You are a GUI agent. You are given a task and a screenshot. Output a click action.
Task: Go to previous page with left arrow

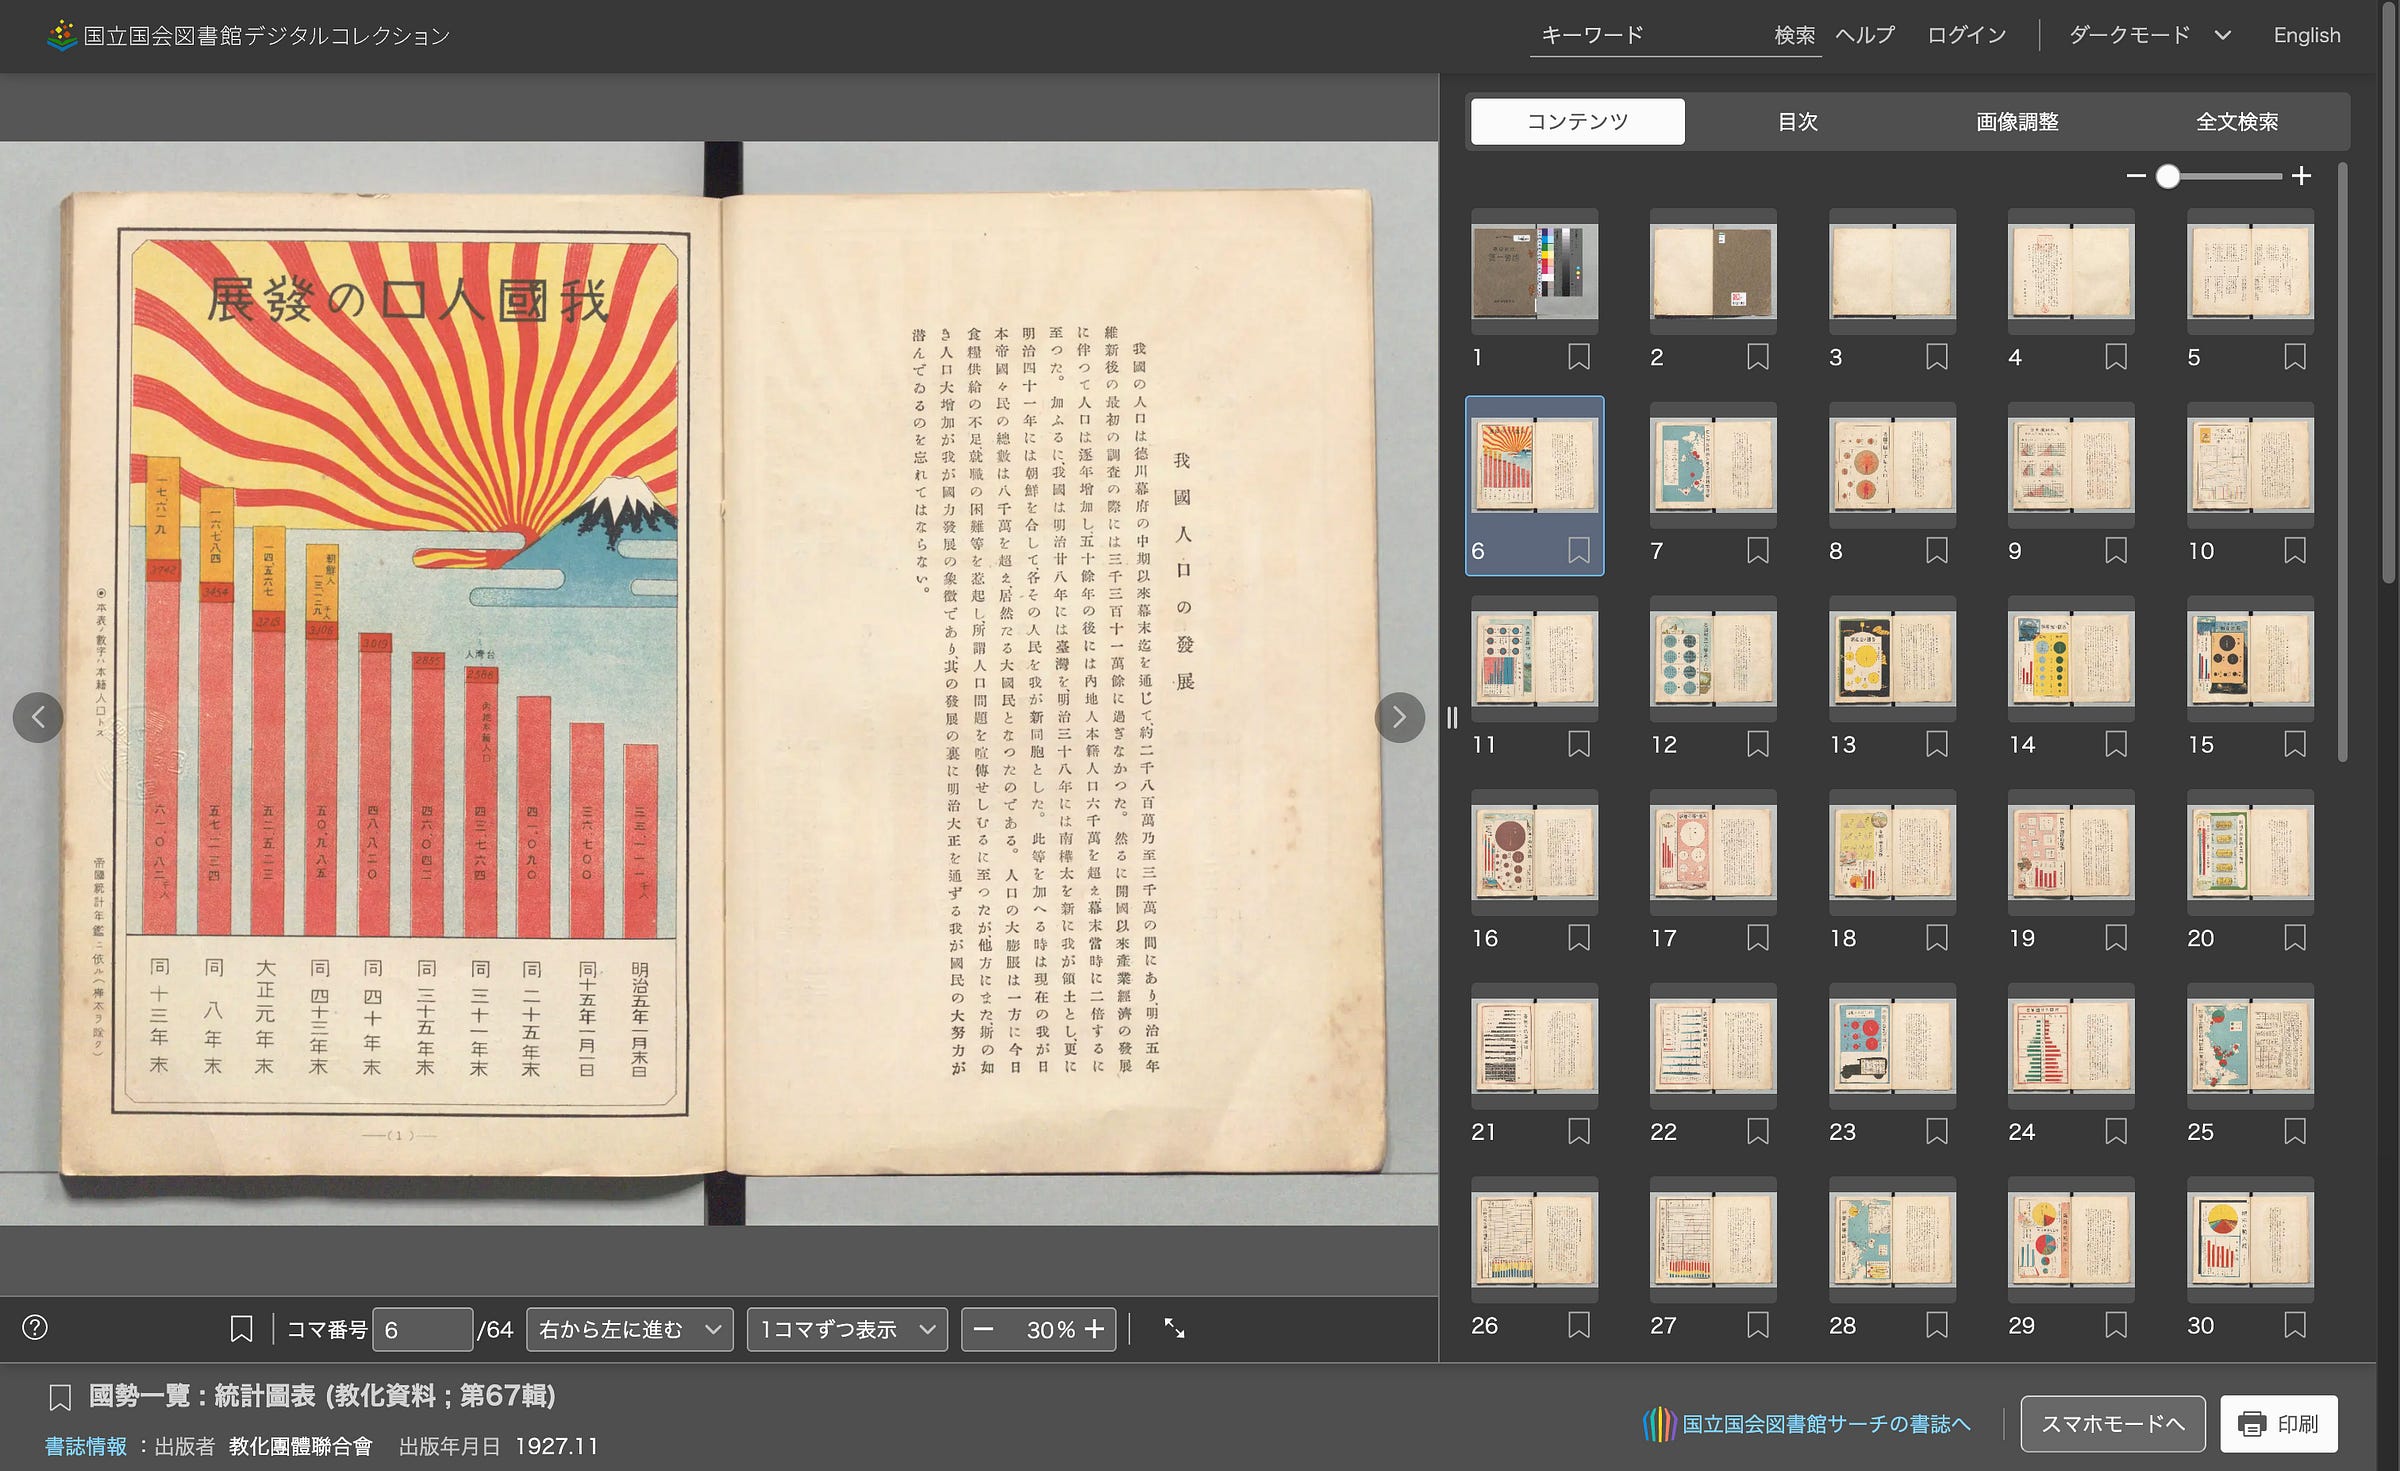(x=38, y=717)
